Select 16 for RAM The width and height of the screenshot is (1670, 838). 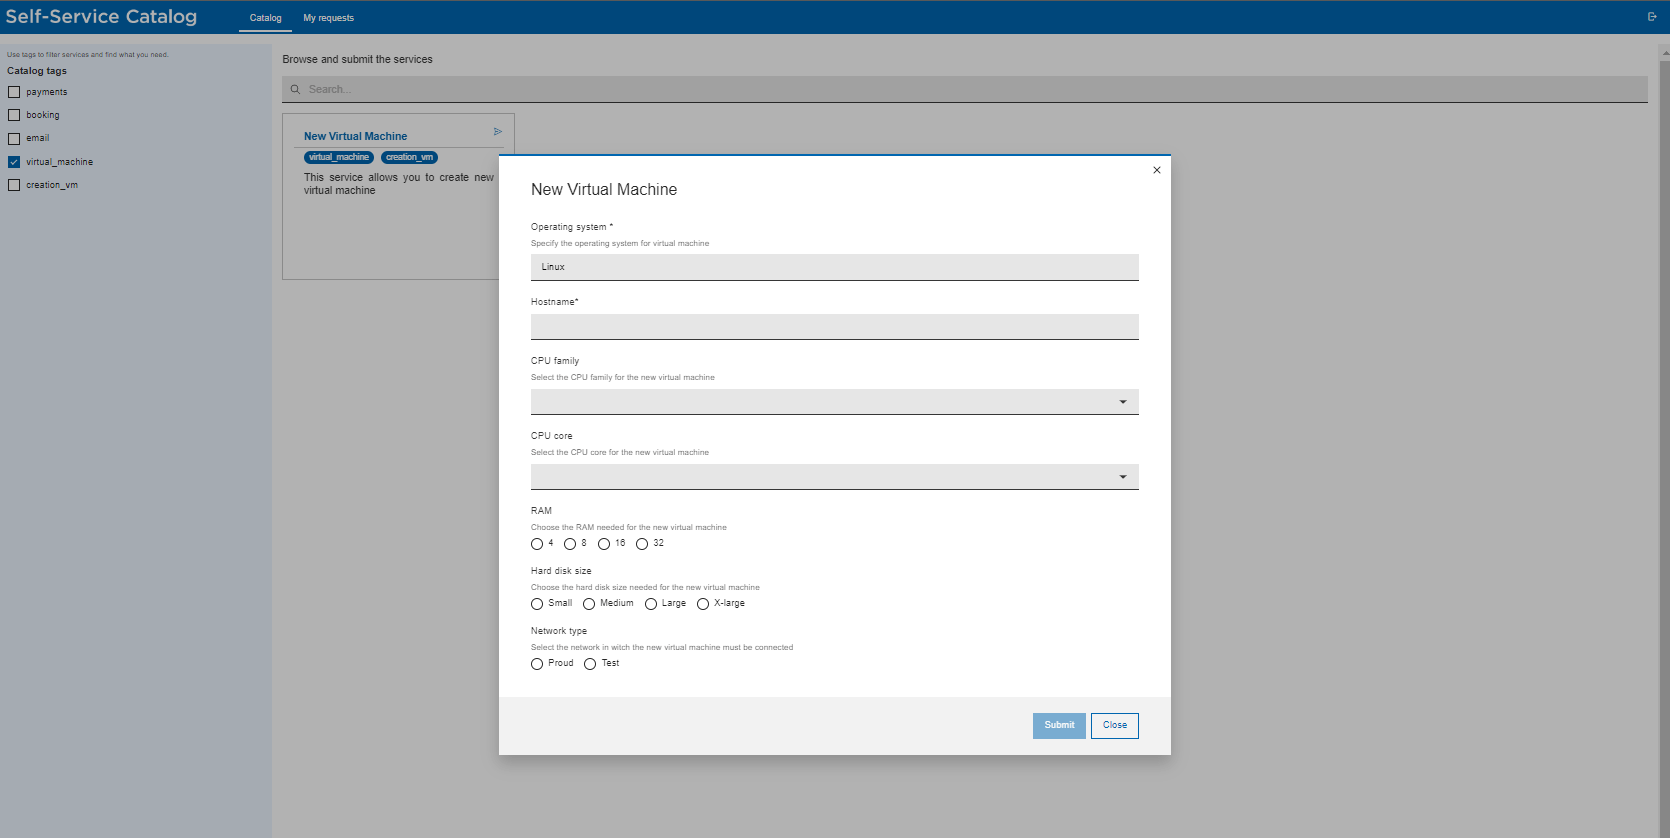click(x=604, y=544)
